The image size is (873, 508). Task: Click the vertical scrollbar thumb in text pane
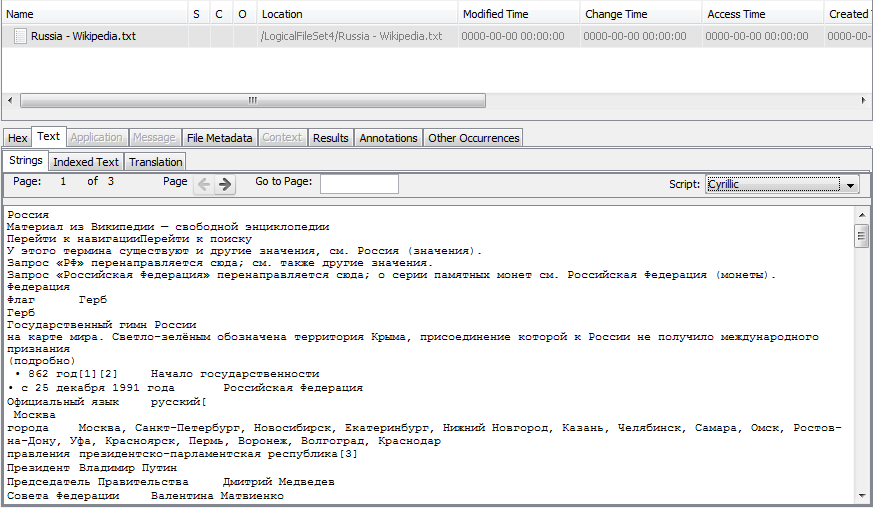(862, 235)
